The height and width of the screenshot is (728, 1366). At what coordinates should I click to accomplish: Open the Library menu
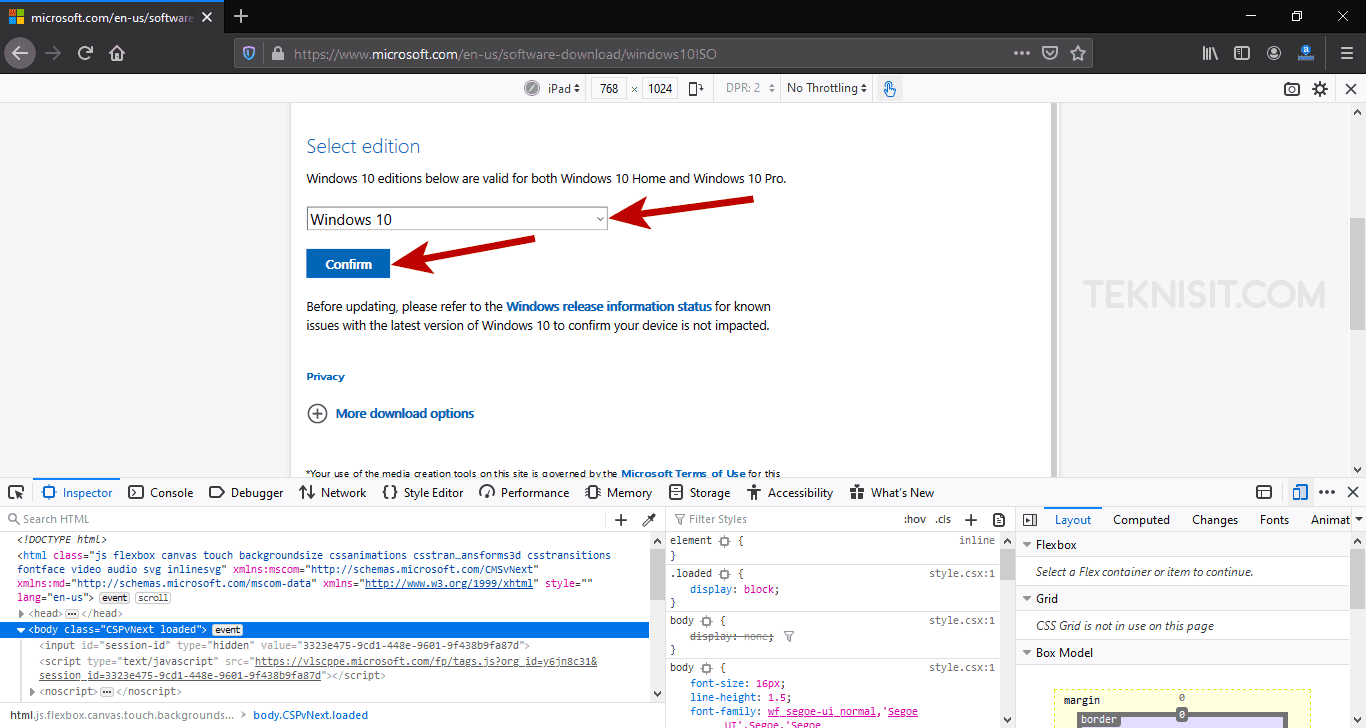[x=1210, y=53]
